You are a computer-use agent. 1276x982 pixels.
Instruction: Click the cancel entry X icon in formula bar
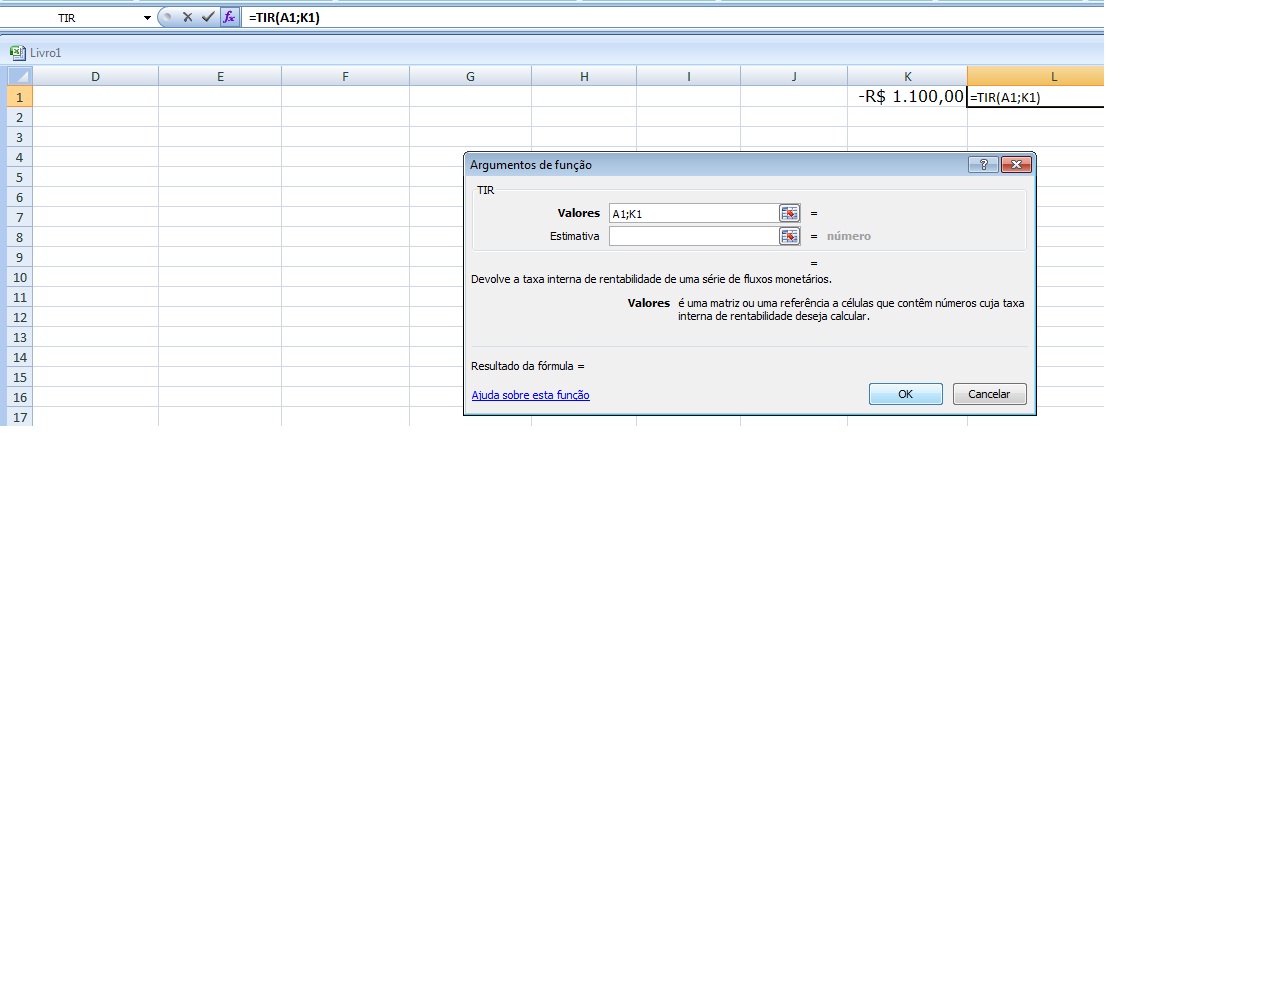coord(187,17)
